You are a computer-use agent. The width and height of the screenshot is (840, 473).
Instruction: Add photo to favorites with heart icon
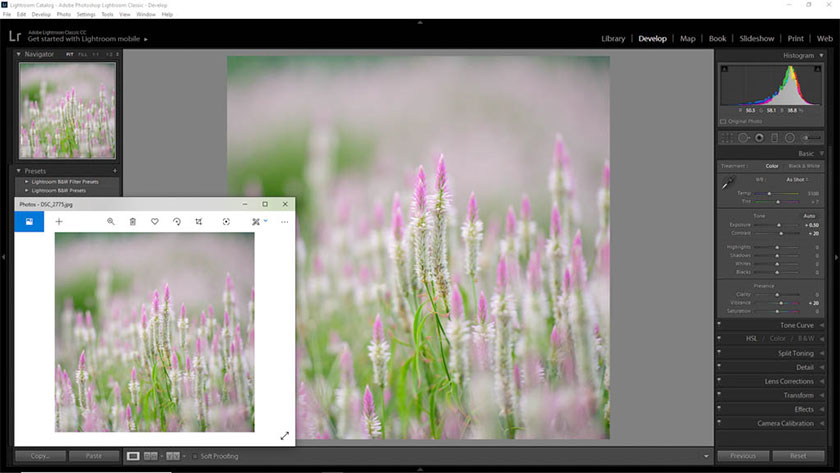[x=155, y=221]
